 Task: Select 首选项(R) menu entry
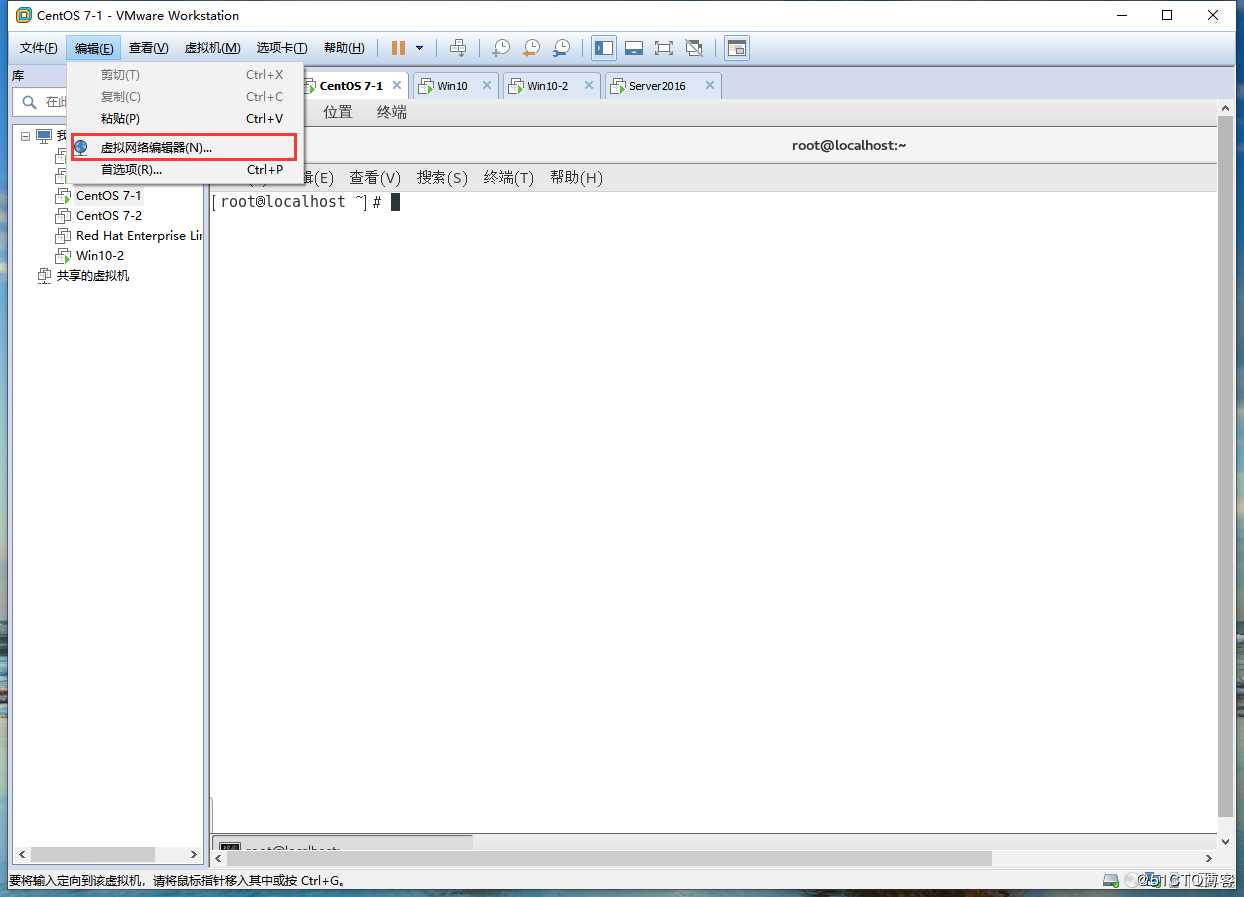coord(184,170)
